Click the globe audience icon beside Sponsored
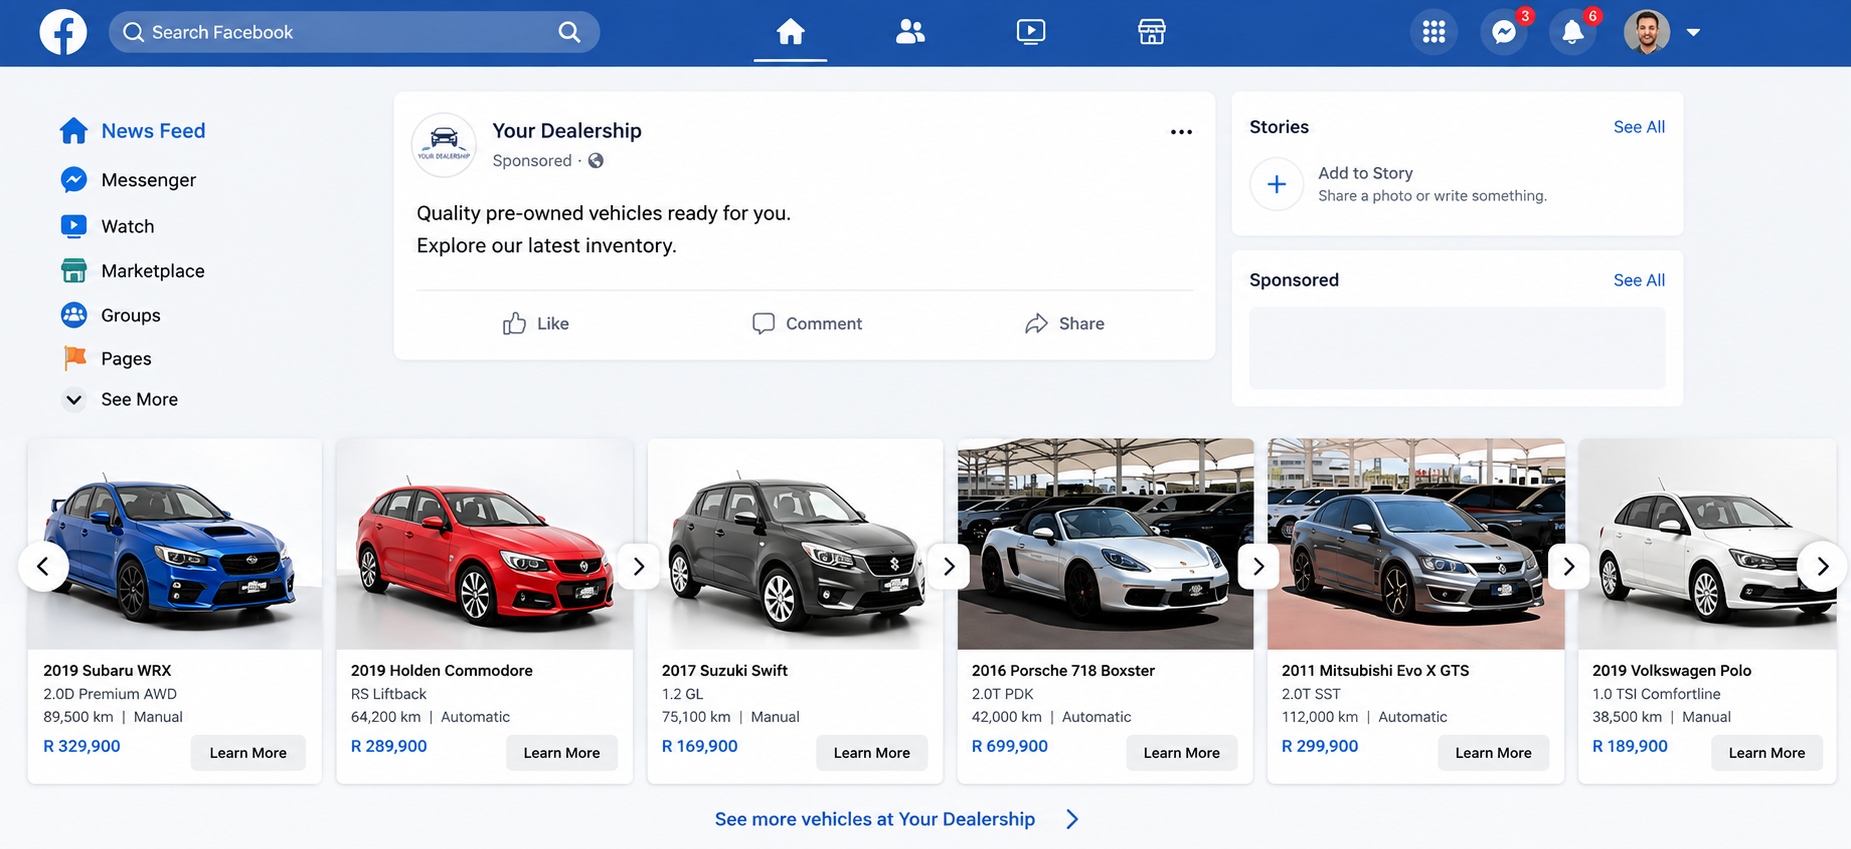This screenshot has height=849, width=1851. pos(596,161)
